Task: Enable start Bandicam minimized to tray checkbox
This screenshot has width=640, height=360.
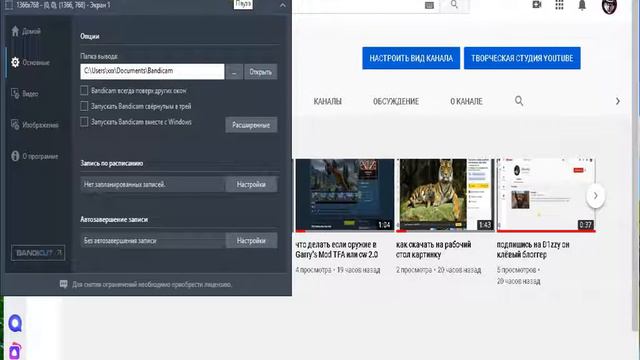Action: point(84,106)
